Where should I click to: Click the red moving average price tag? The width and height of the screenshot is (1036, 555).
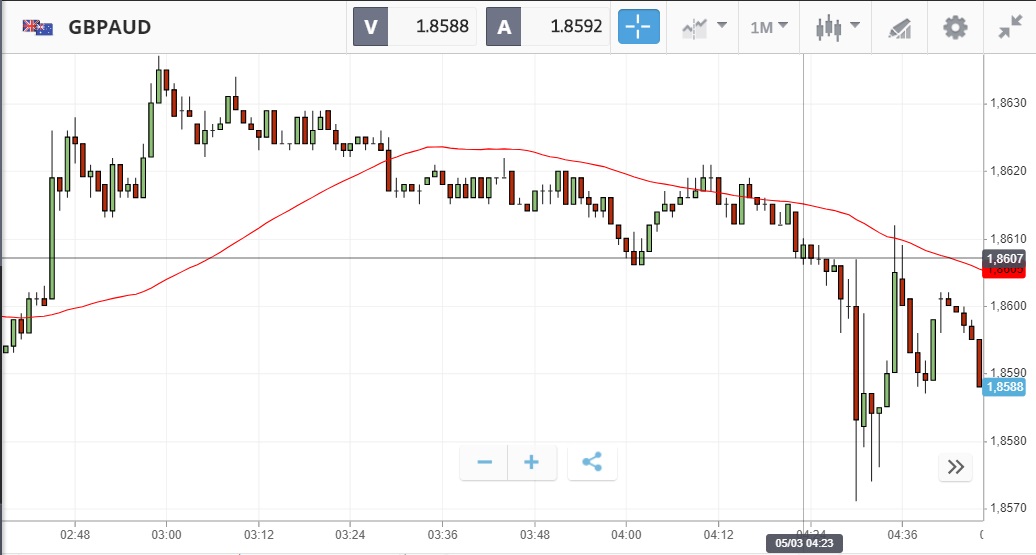[x=1005, y=271]
